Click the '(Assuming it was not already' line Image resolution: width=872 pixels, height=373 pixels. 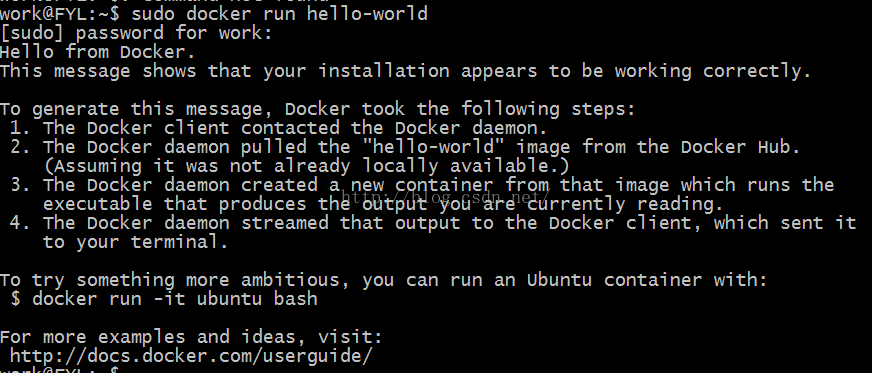tap(306, 166)
